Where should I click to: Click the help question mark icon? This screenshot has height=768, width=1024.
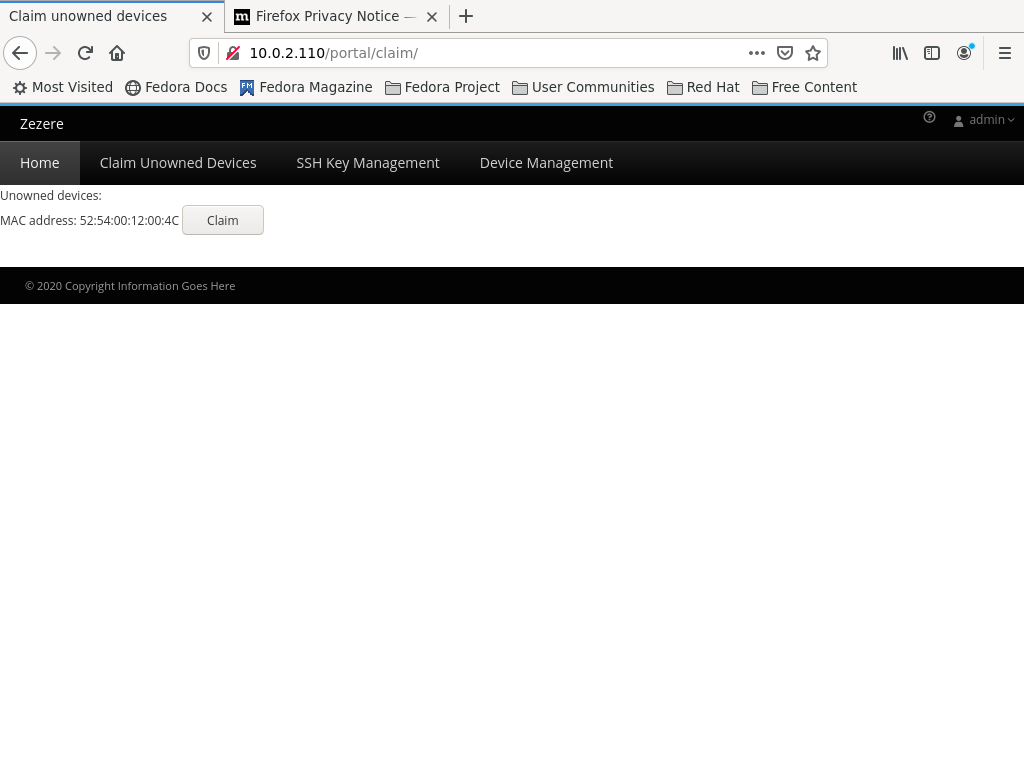(x=929, y=118)
